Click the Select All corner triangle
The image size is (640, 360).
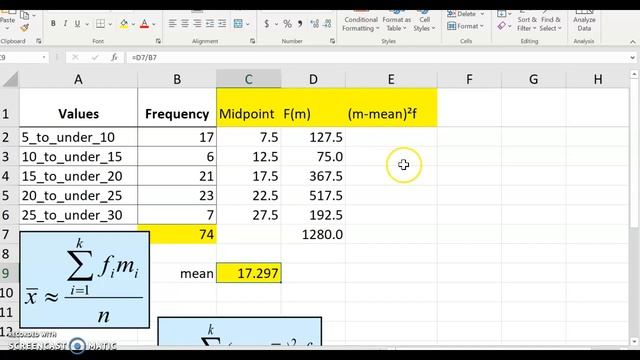pyautogui.click(x=10, y=79)
